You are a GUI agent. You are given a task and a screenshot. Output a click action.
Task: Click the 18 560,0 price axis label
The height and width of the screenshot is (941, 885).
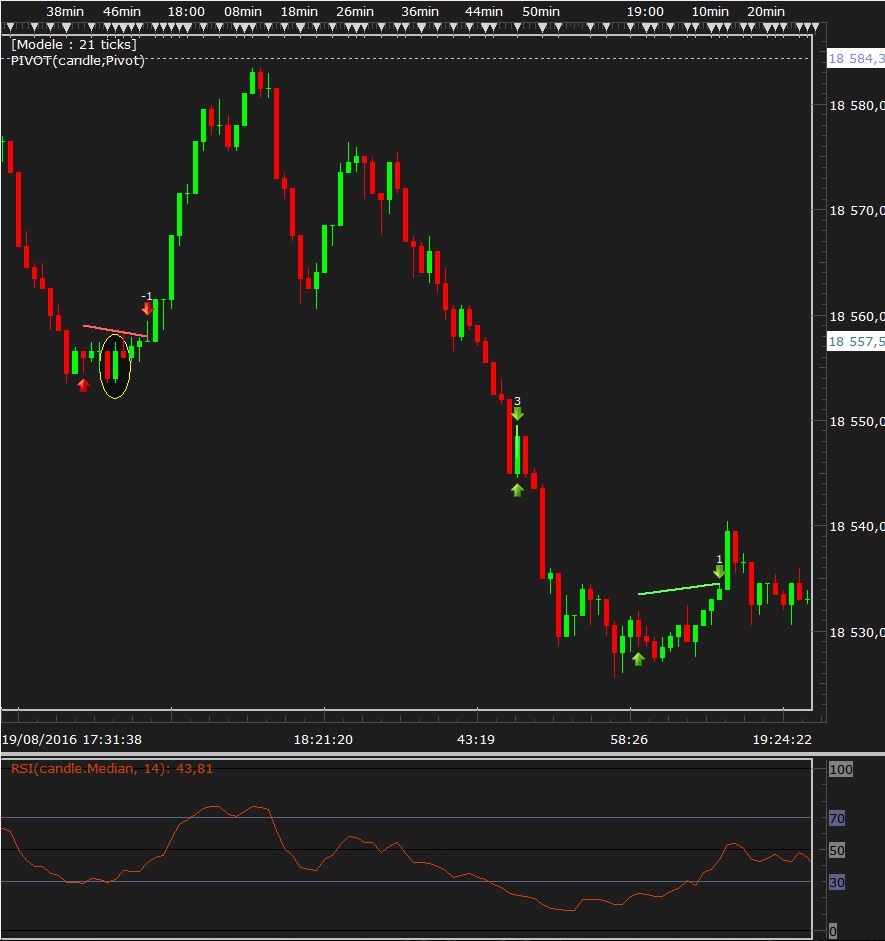pyautogui.click(x=857, y=316)
